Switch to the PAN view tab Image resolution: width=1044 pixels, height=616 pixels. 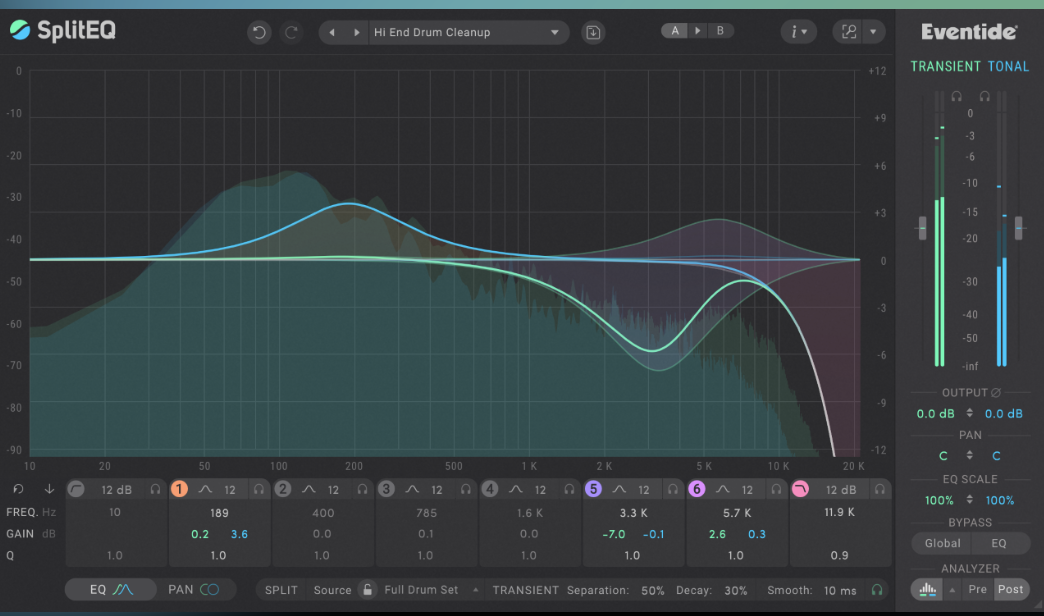pyautogui.click(x=193, y=589)
